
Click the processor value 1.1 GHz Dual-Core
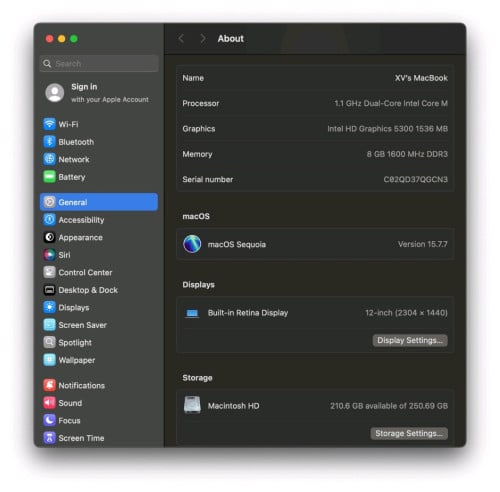[391, 103]
